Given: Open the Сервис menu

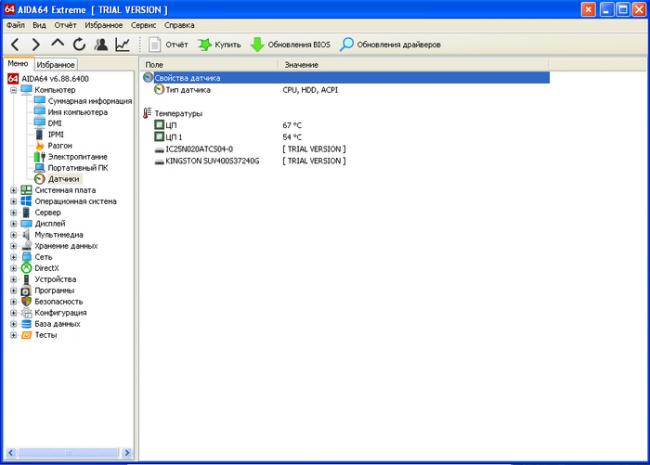Looking at the screenshot, I should (144, 23).
